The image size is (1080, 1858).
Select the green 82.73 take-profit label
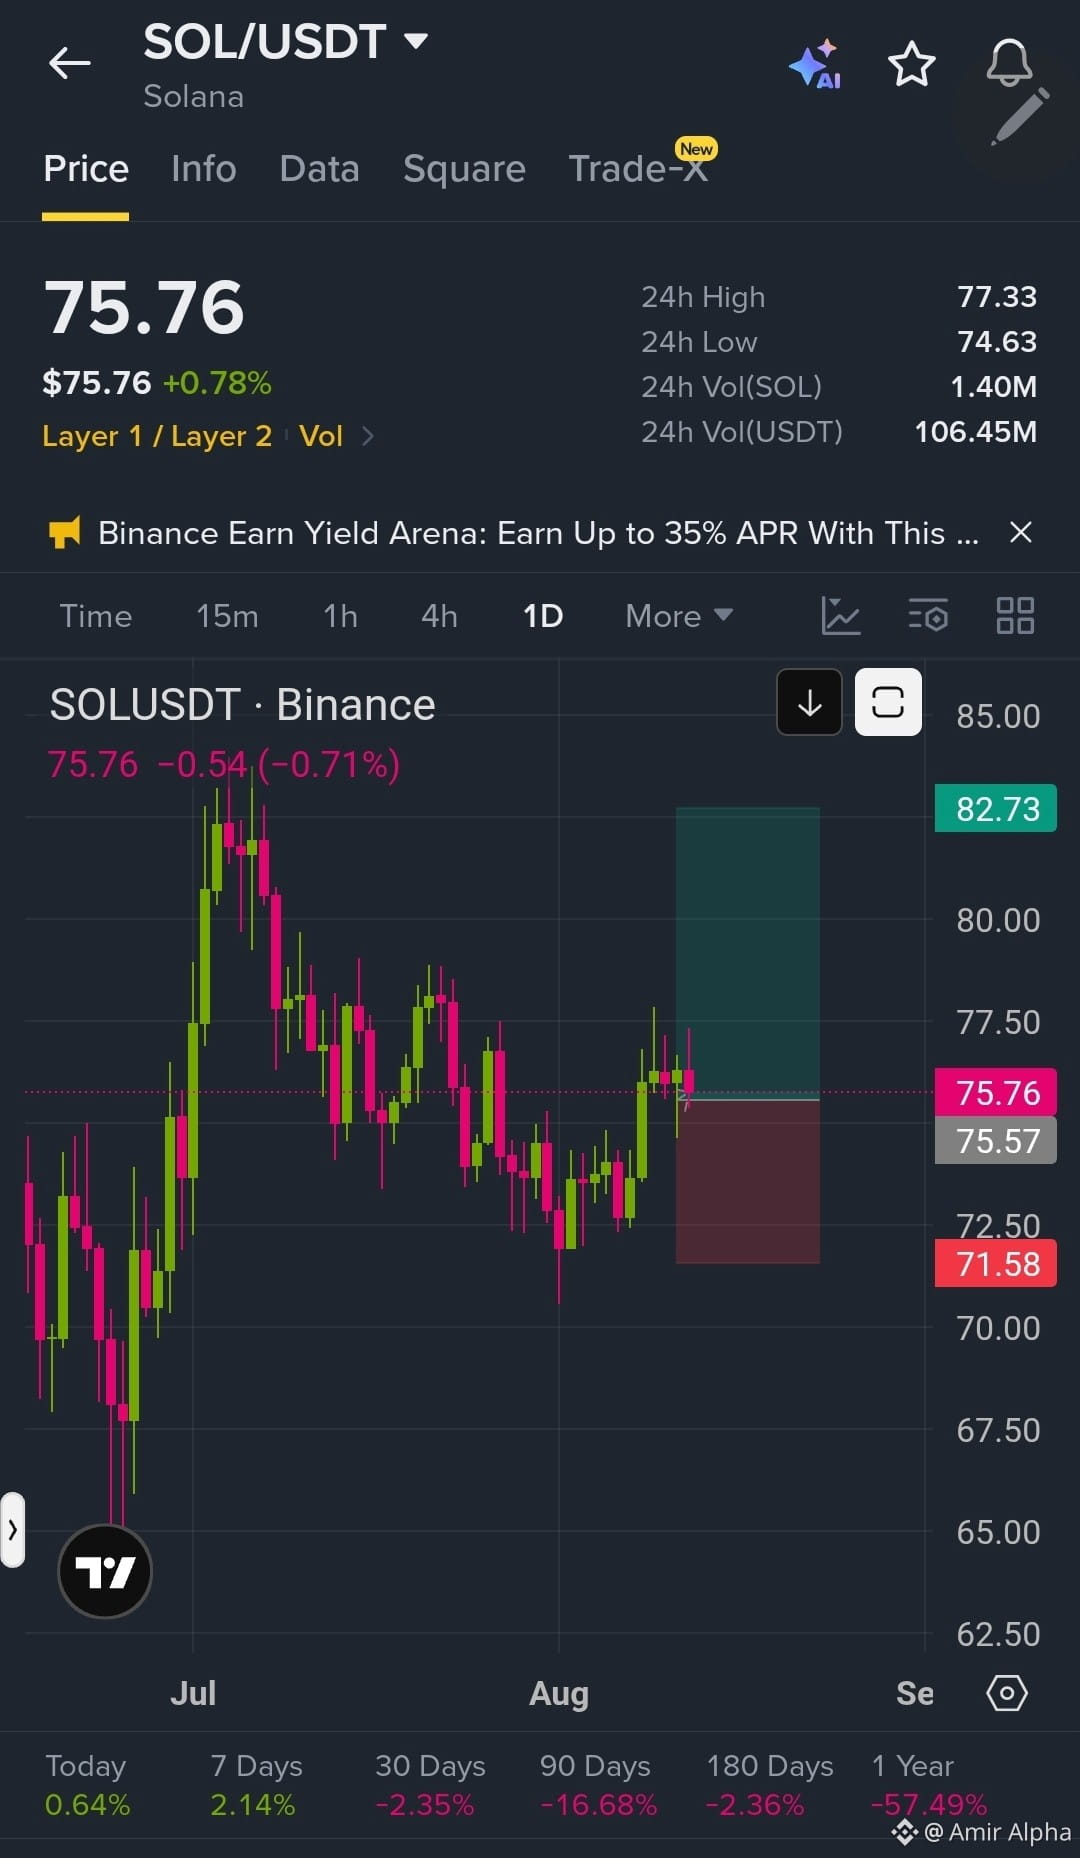pos(996,809)
